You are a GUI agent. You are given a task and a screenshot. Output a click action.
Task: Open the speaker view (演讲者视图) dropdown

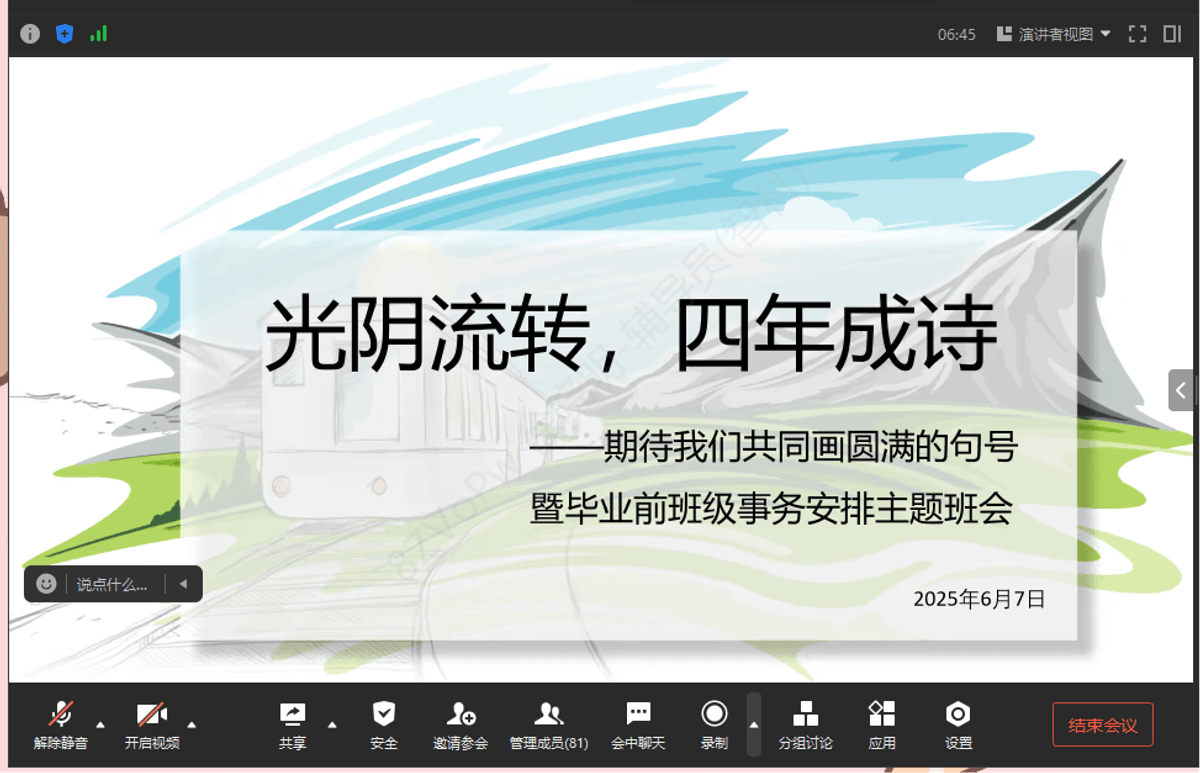(x=1054, y=34)
